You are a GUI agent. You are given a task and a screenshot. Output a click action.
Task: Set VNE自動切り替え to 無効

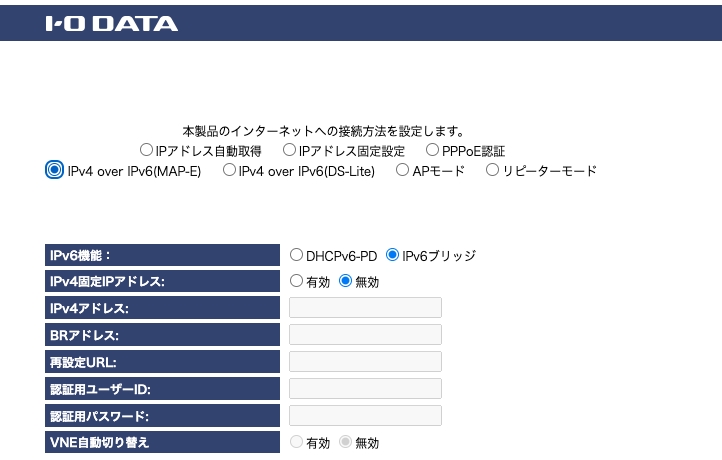[346, 442]
